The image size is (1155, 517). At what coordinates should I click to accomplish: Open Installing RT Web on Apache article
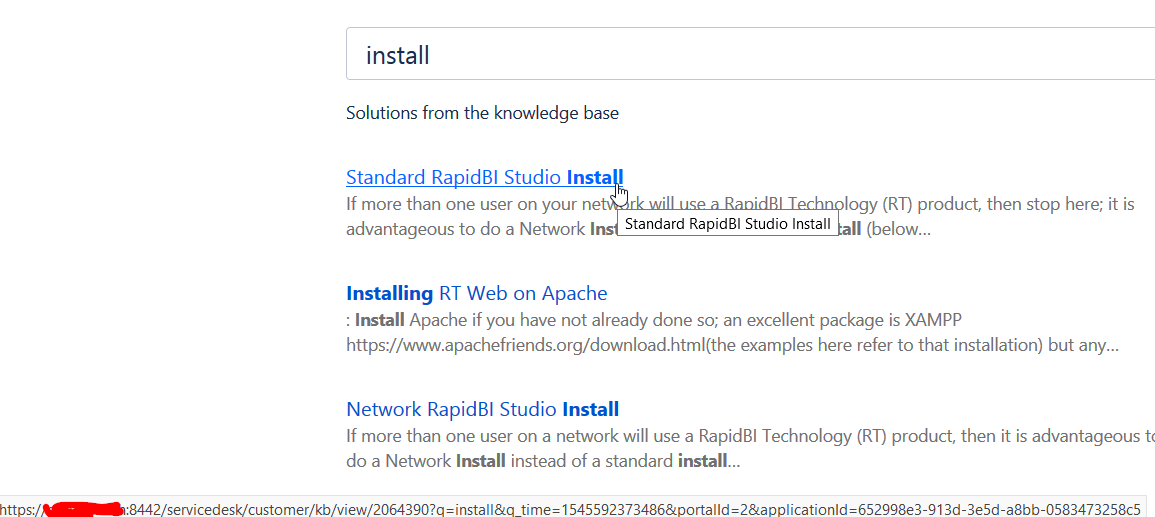coord(477,294)
